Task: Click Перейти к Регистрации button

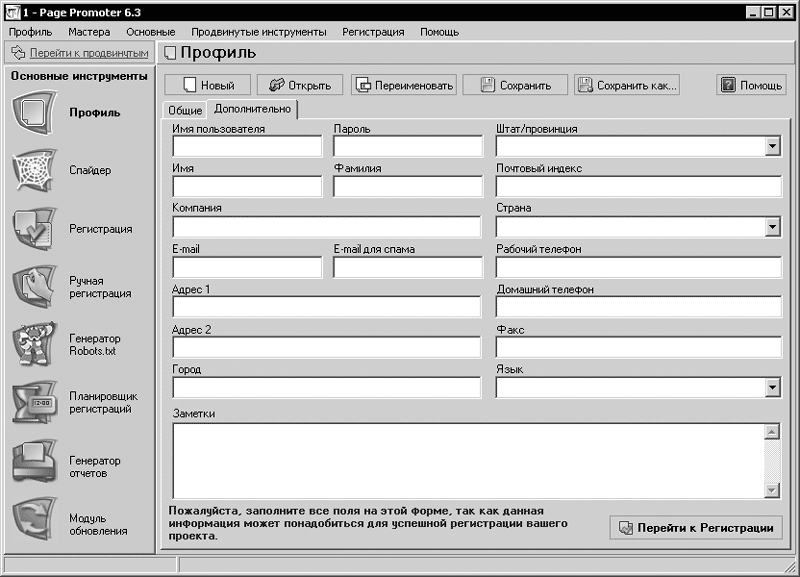Action: pyautogui.click(x=697, y=528)
